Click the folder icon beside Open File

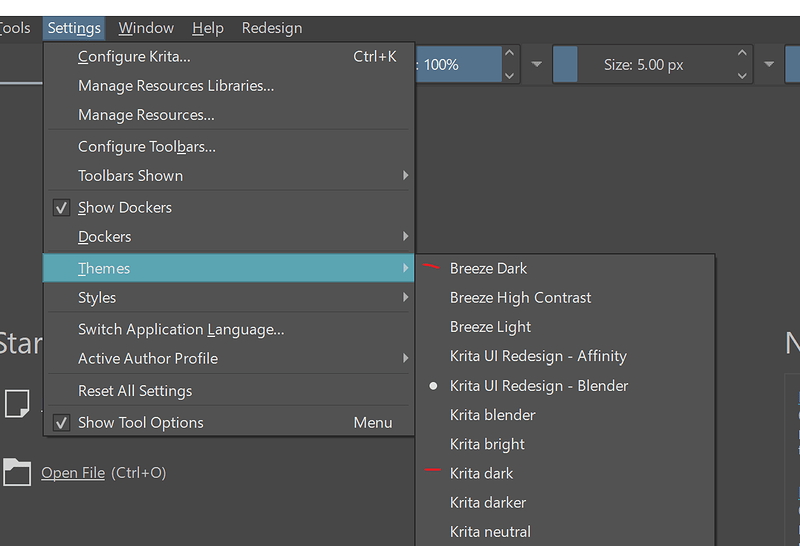pyautogui.click(x=17, y=471)
